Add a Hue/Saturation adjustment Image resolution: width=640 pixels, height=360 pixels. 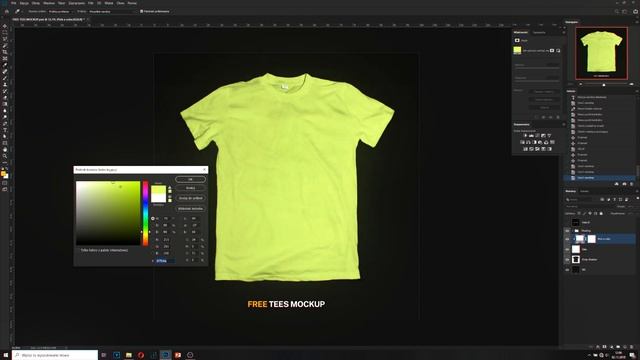tap(522, 142)
